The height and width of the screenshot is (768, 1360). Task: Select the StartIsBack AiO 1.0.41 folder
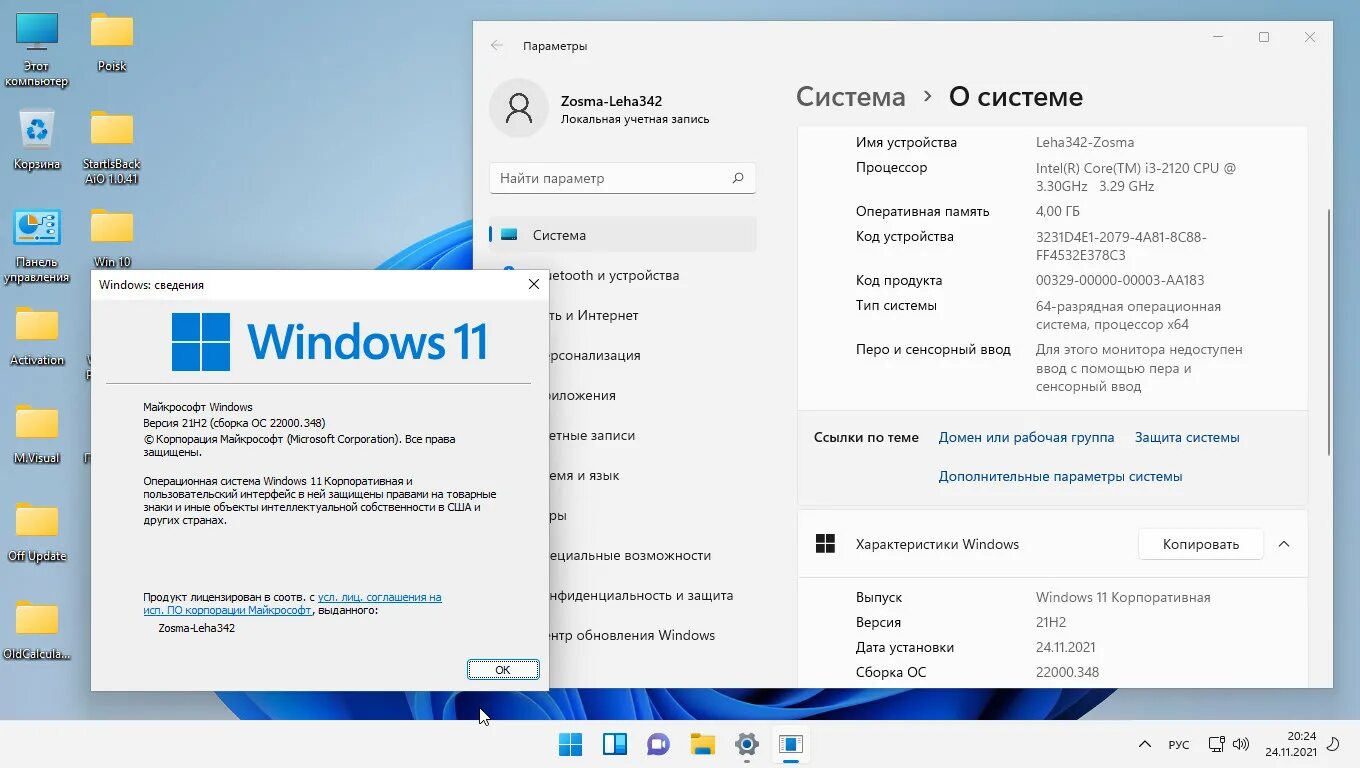[112, 148]
